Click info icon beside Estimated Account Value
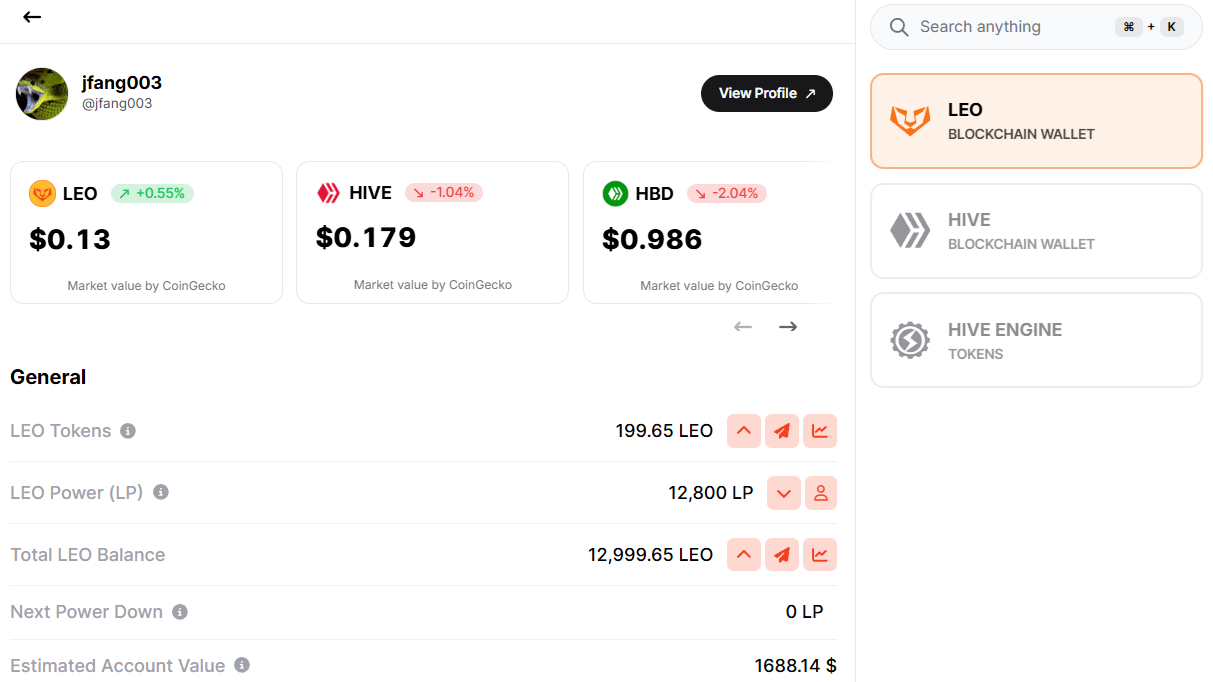This screenshot has height=682, width=1213. [242, 665]
